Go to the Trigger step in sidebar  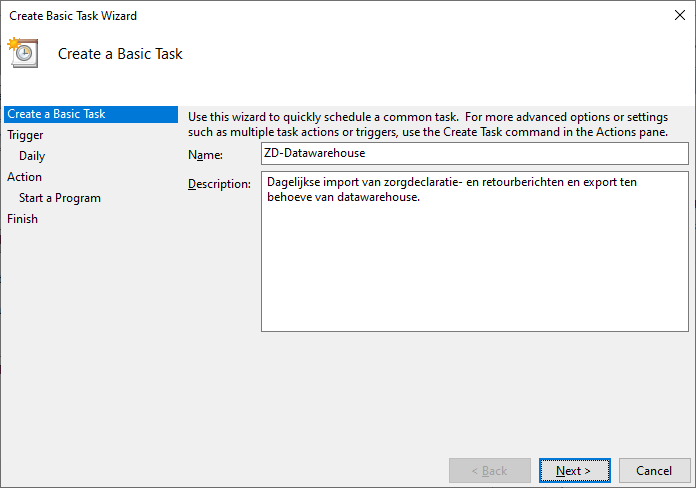coord(25,135)
